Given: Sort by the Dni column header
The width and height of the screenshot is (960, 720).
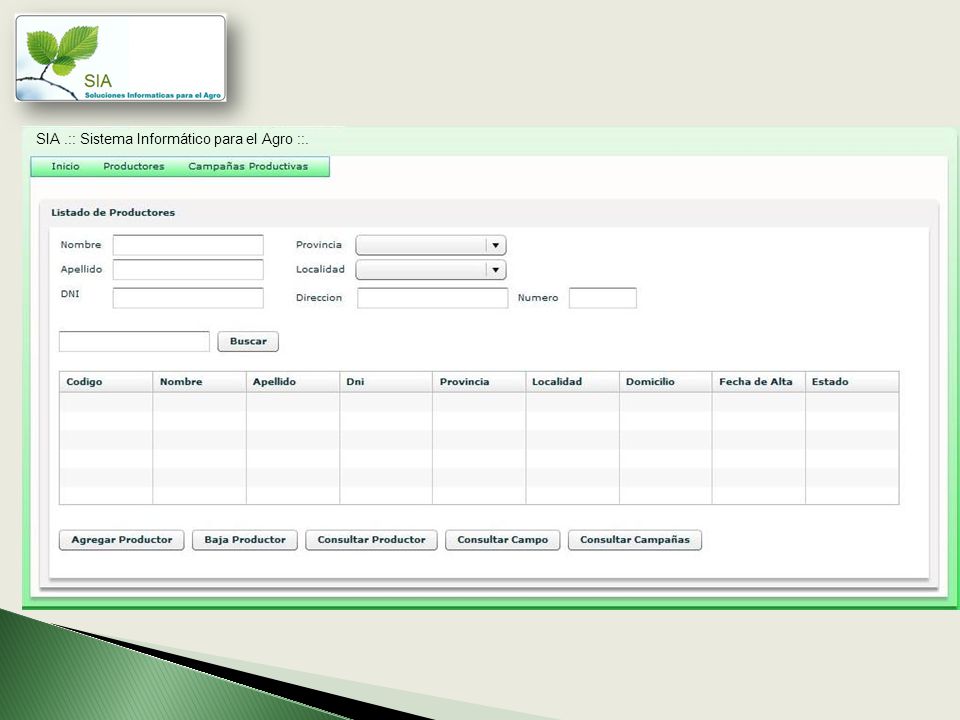Looking at the screenshot, I should click(x=386, y=382).
